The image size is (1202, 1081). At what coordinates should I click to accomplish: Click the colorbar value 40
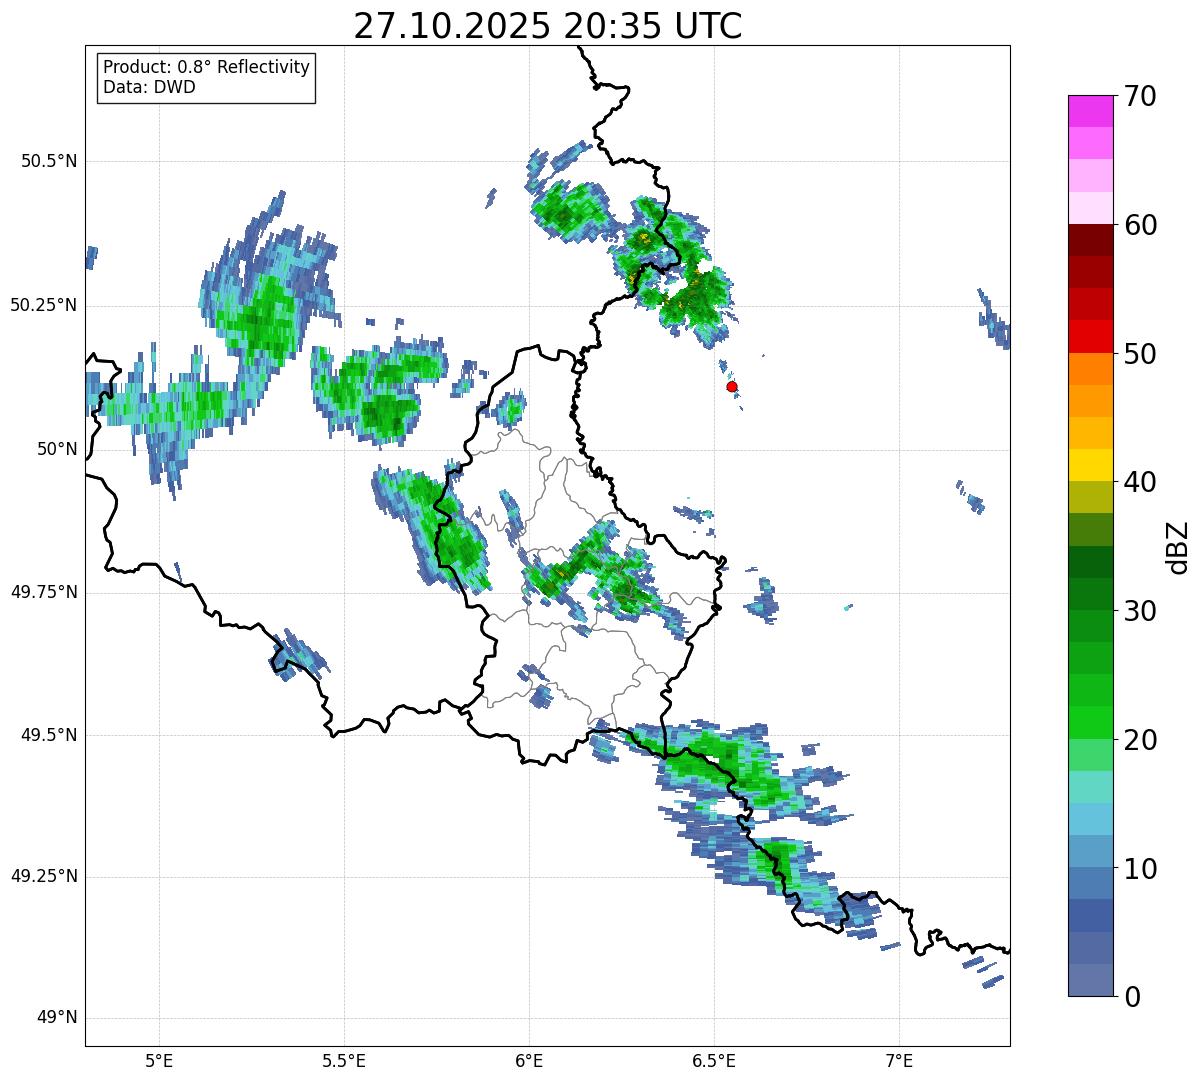(x=1140, y=482)
